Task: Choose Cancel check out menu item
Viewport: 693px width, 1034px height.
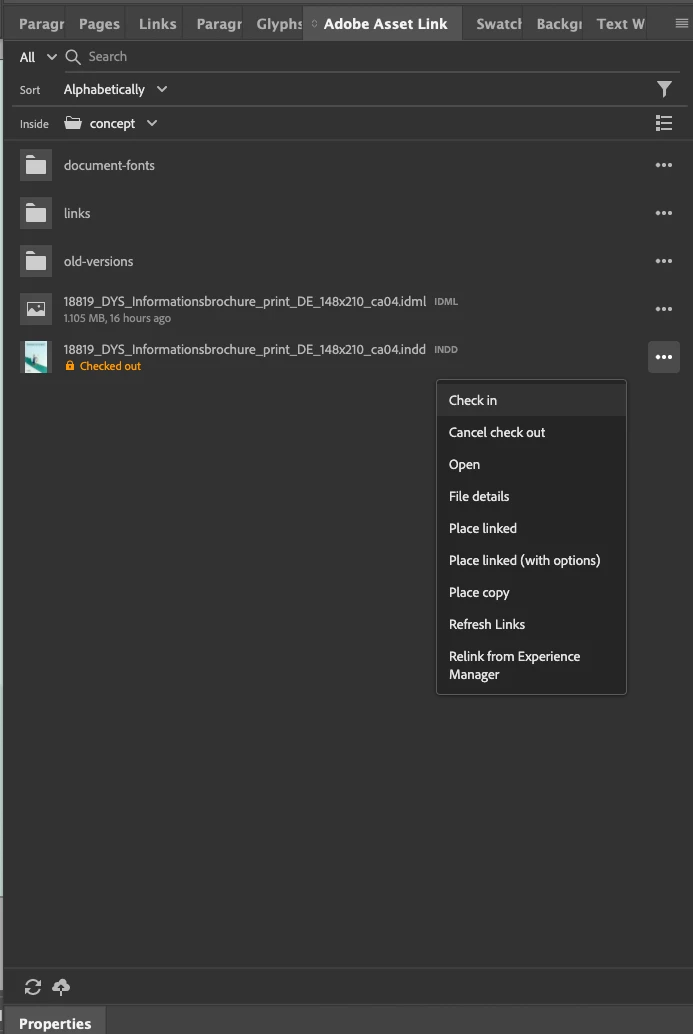Action: 531,433
